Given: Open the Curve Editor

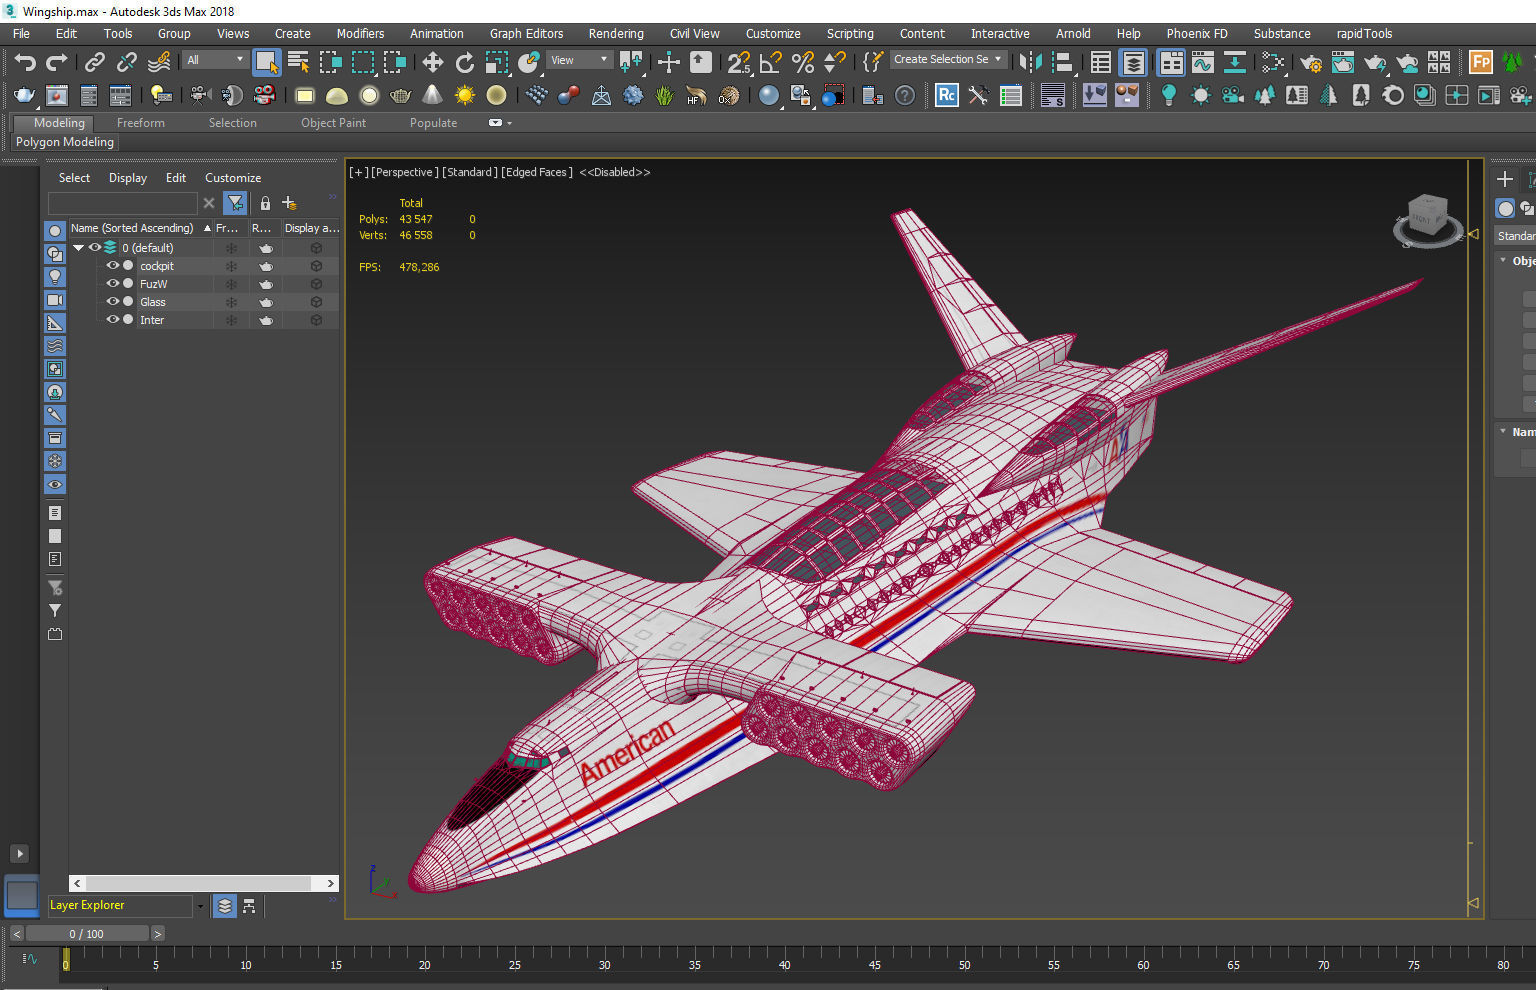Looking at the screenshot, I should [x=1202, y=62].
